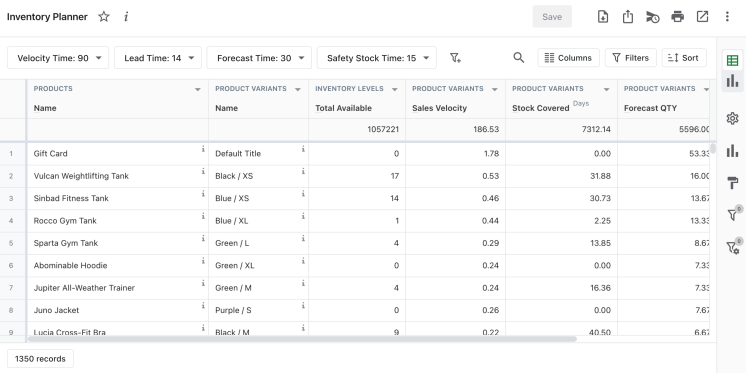Show info for Vulcan Weightlifting Tank
Image resolution: width=746 pixels, height=373 pixels.
203,172
